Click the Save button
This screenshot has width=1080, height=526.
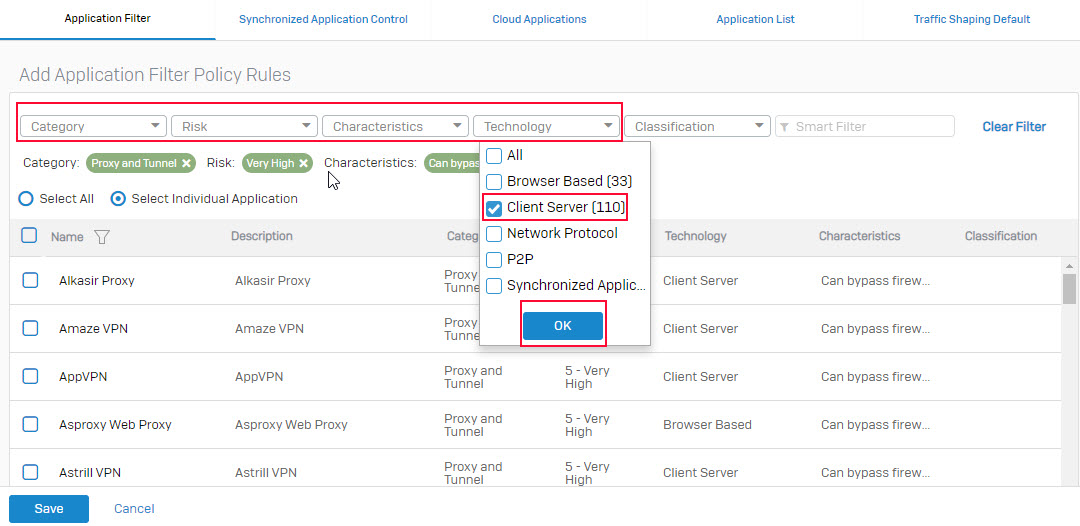pyautogui.click(x=49, y=509)
